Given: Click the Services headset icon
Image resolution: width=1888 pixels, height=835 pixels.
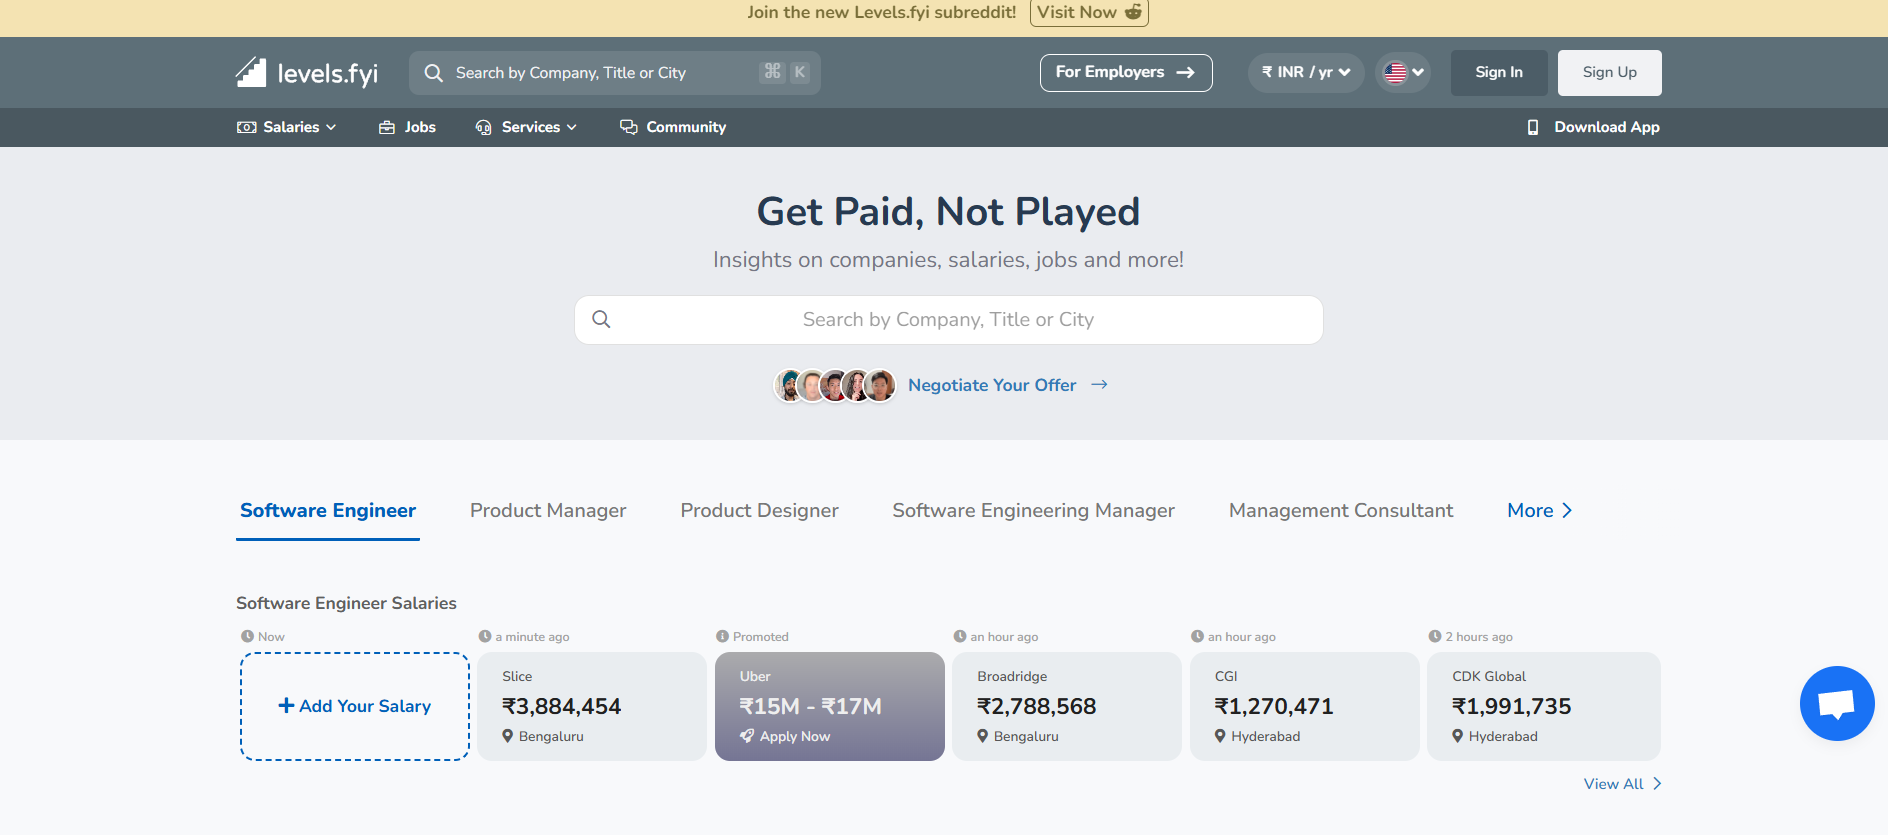Looking at the screenshot, I should (x=484, y=127).
